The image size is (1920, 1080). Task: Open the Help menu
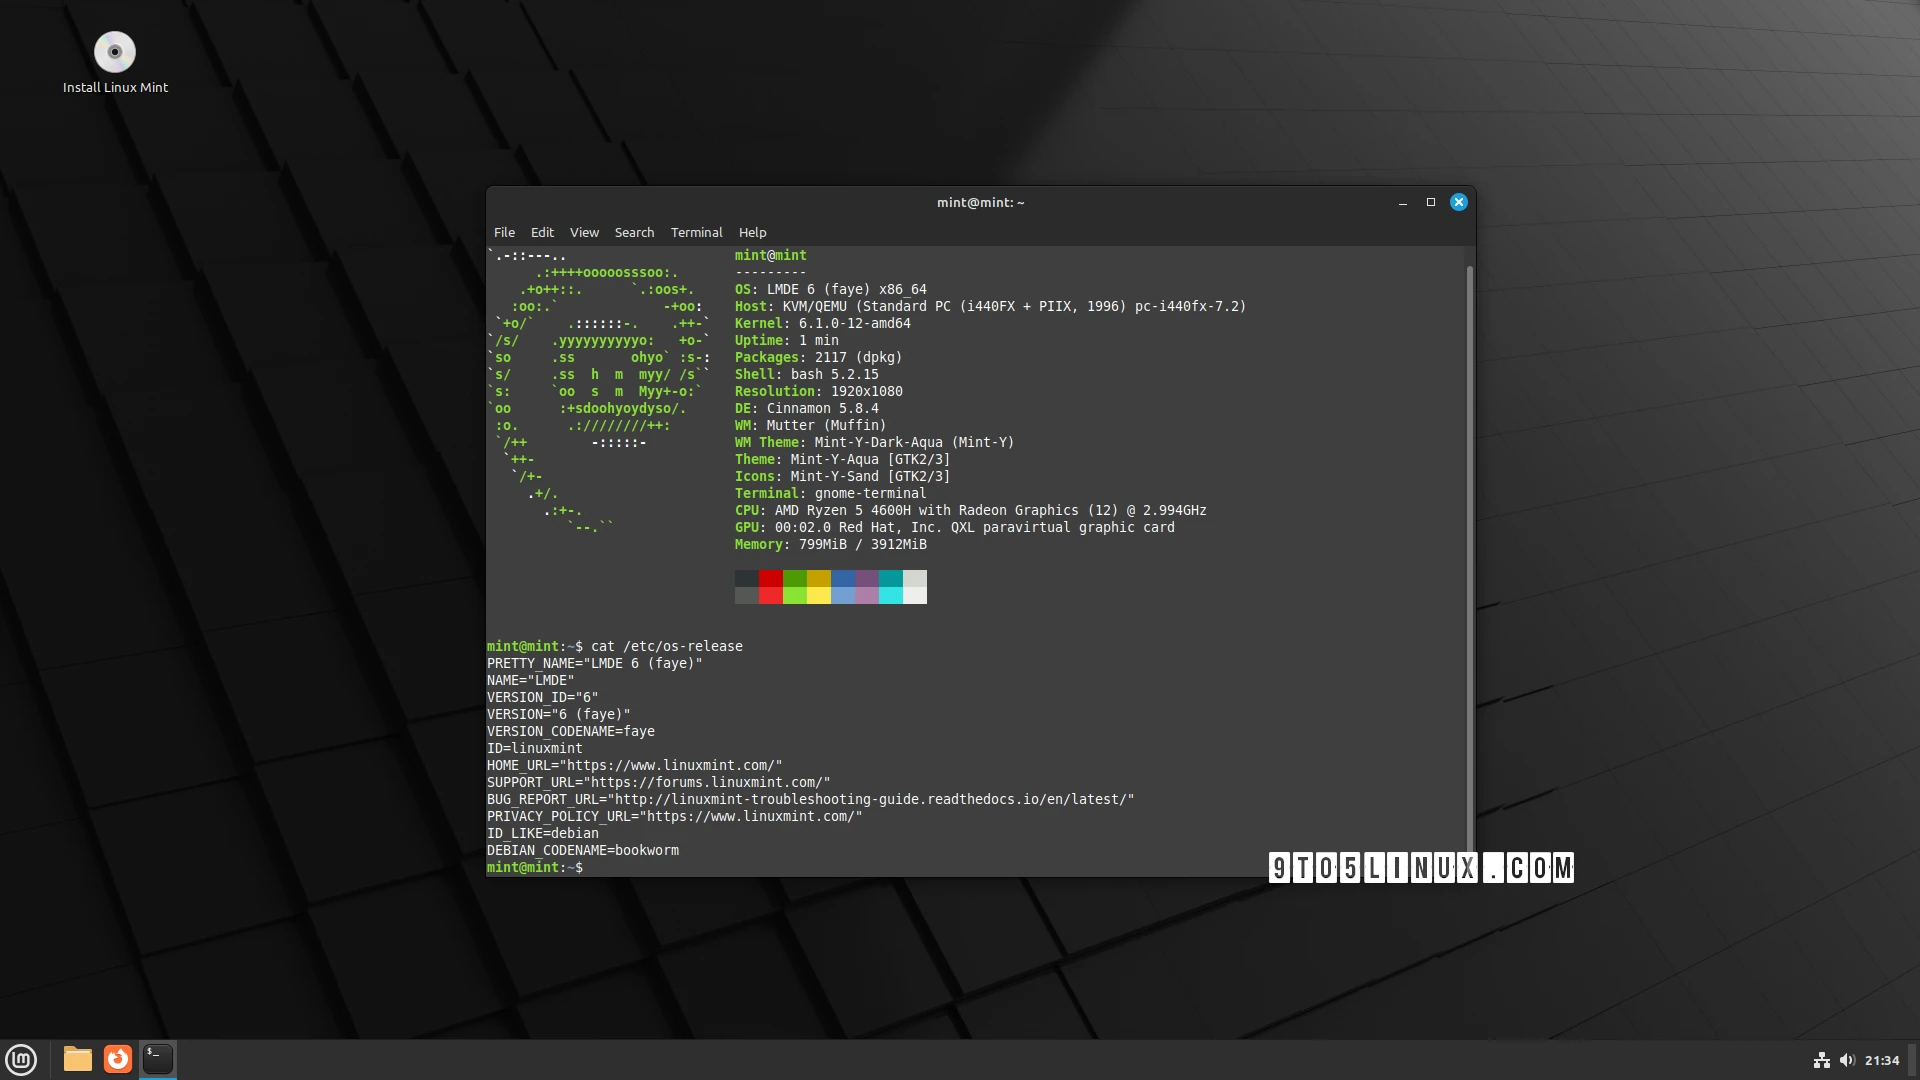tap(751, 232)
